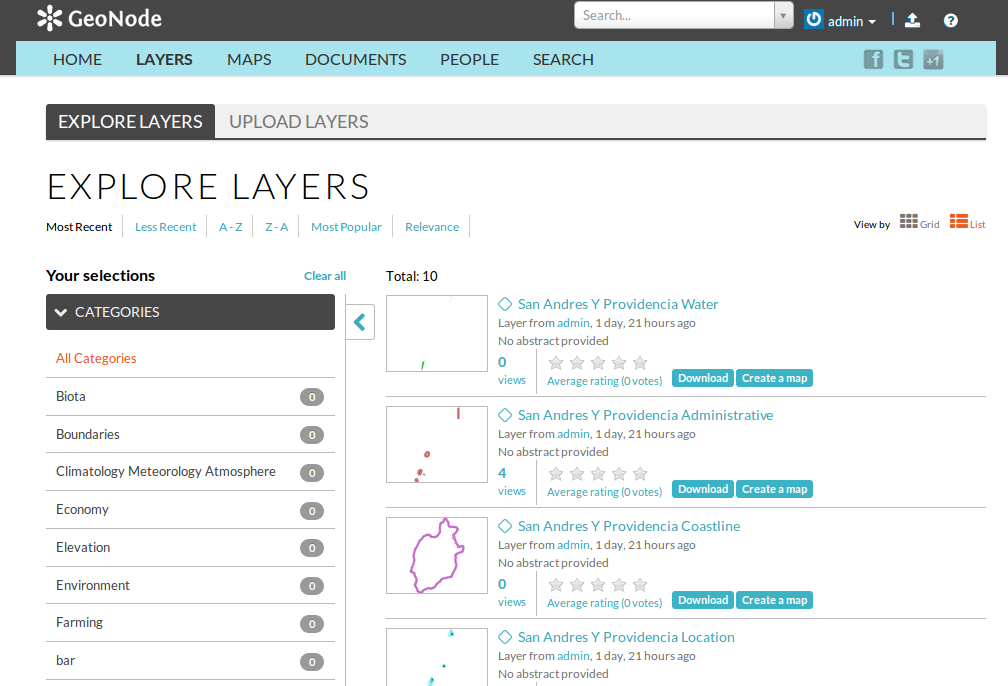Image resolution: width=1008 pixels, height=686 pixels.
Task: Filter by Elevation category
Action: (190, 548)
